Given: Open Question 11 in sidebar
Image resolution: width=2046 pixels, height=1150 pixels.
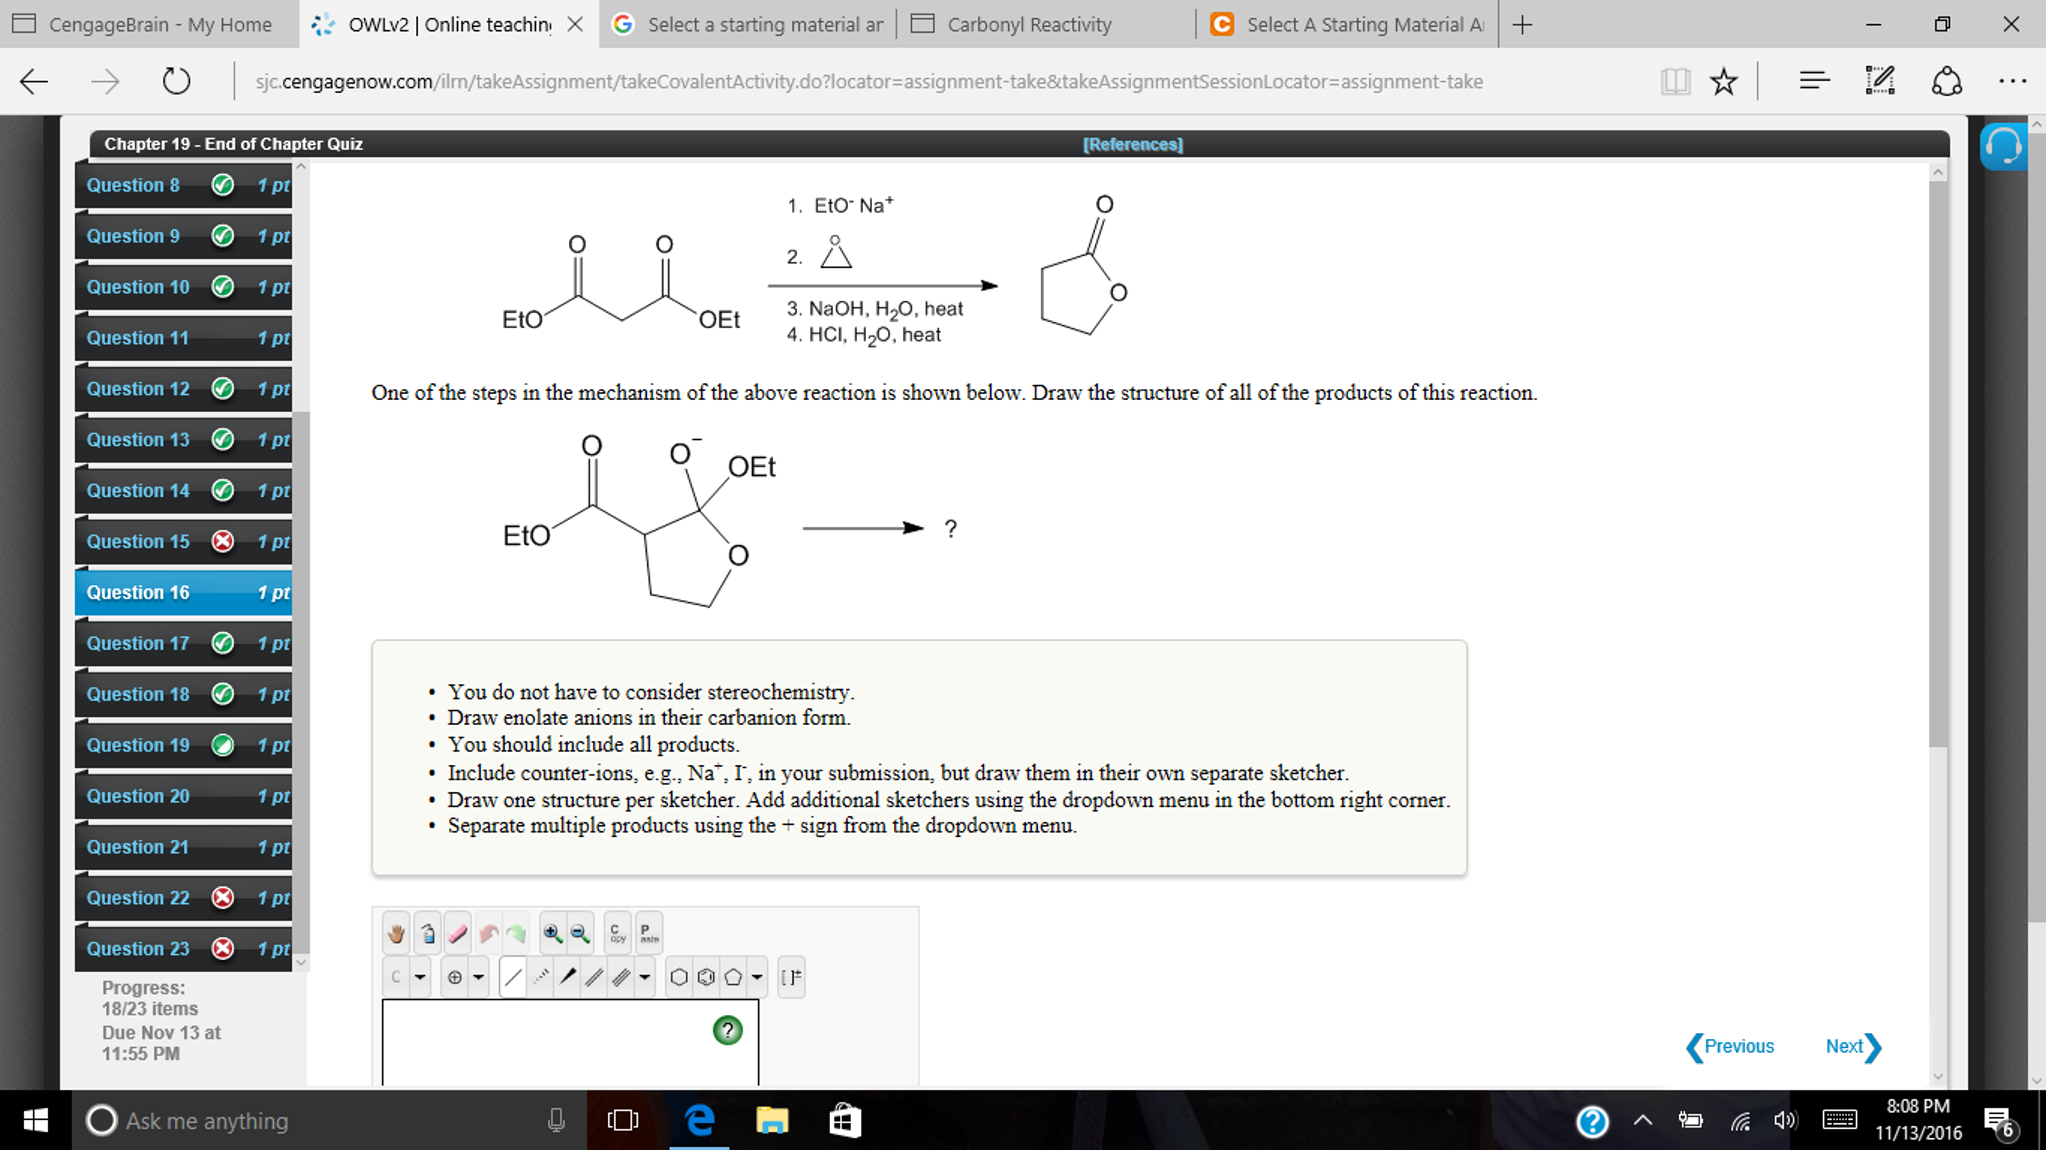Looking at the screenshot, I should coord(183,338).
